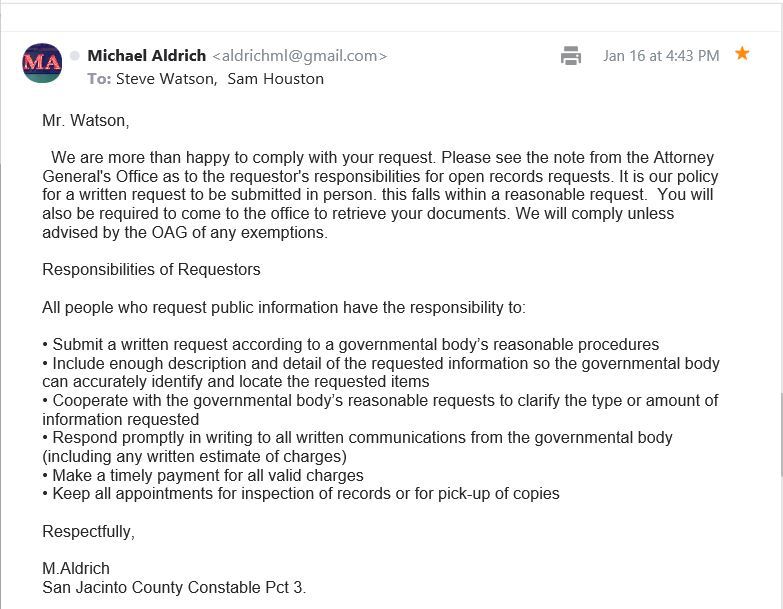Screen dimensions: 783x609
Task: Click the Jan 16 at 4:43 PM timestamp
Action: [x=661, y=56]
